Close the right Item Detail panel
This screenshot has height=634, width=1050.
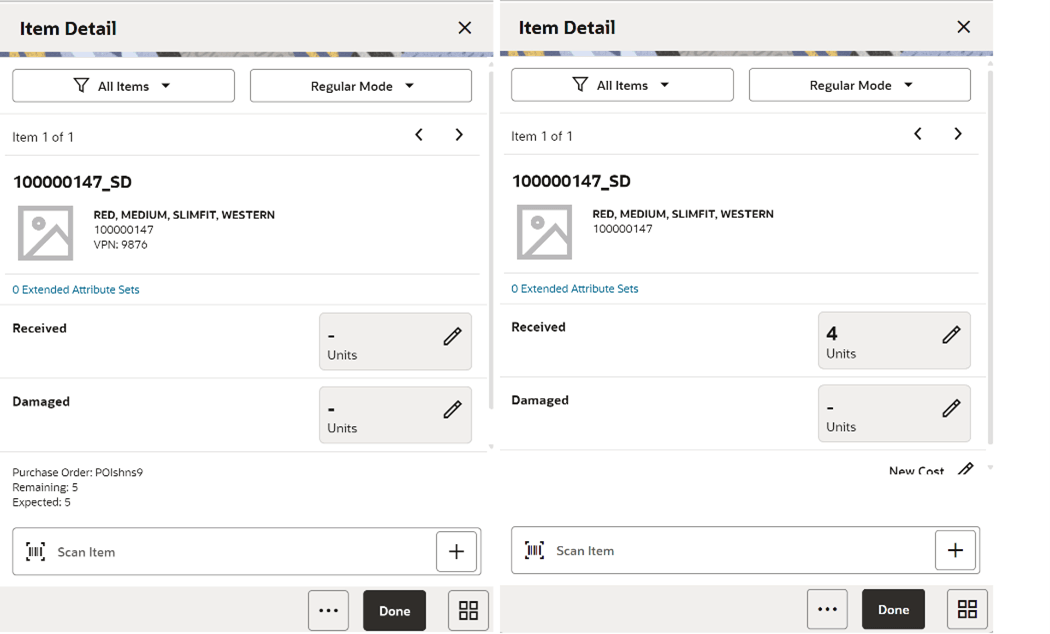click(964, 27)
